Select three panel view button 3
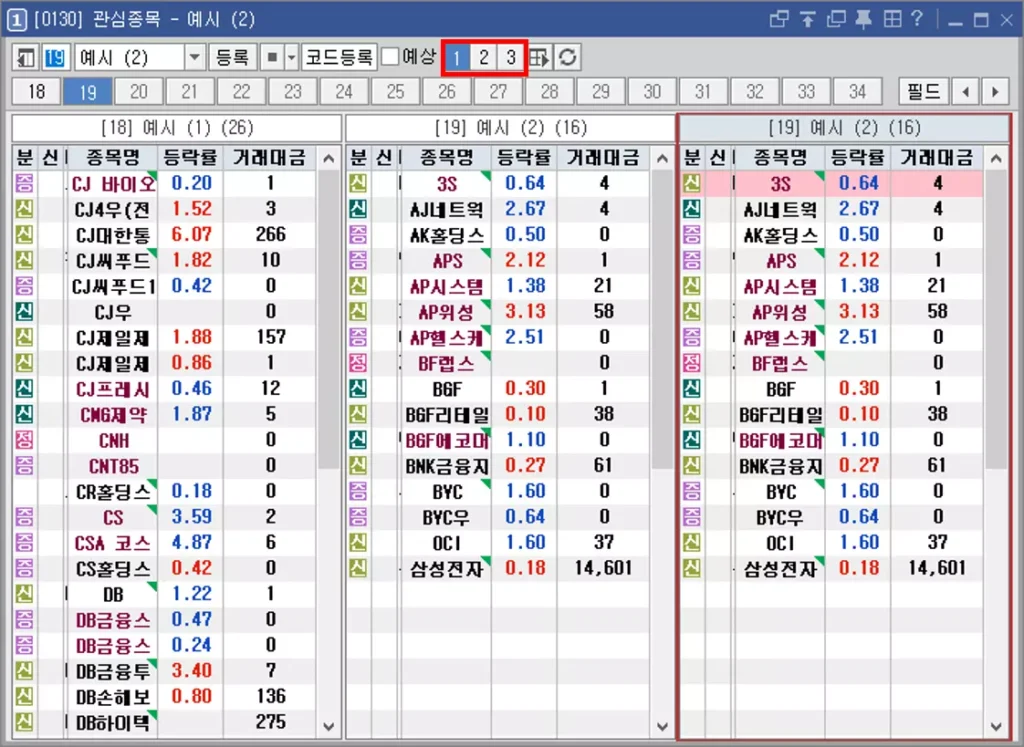1024x747 pixels. point(511,57)
